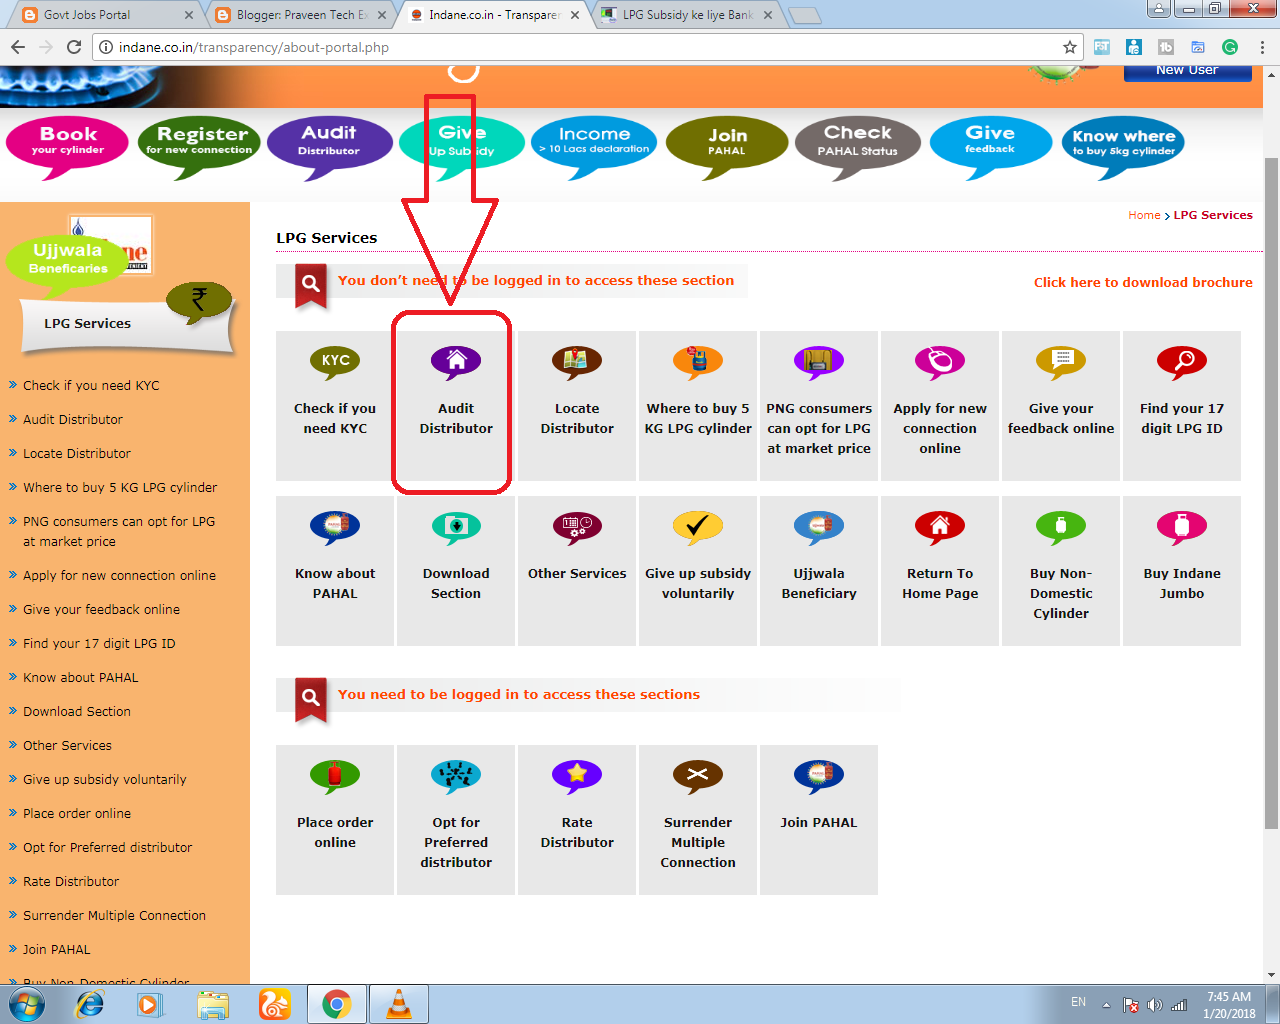Select Find your 17 digit LPG ID icon
Image resolution: width=1280 pixels, height=1024 pixels.
tap(1182, 362)
